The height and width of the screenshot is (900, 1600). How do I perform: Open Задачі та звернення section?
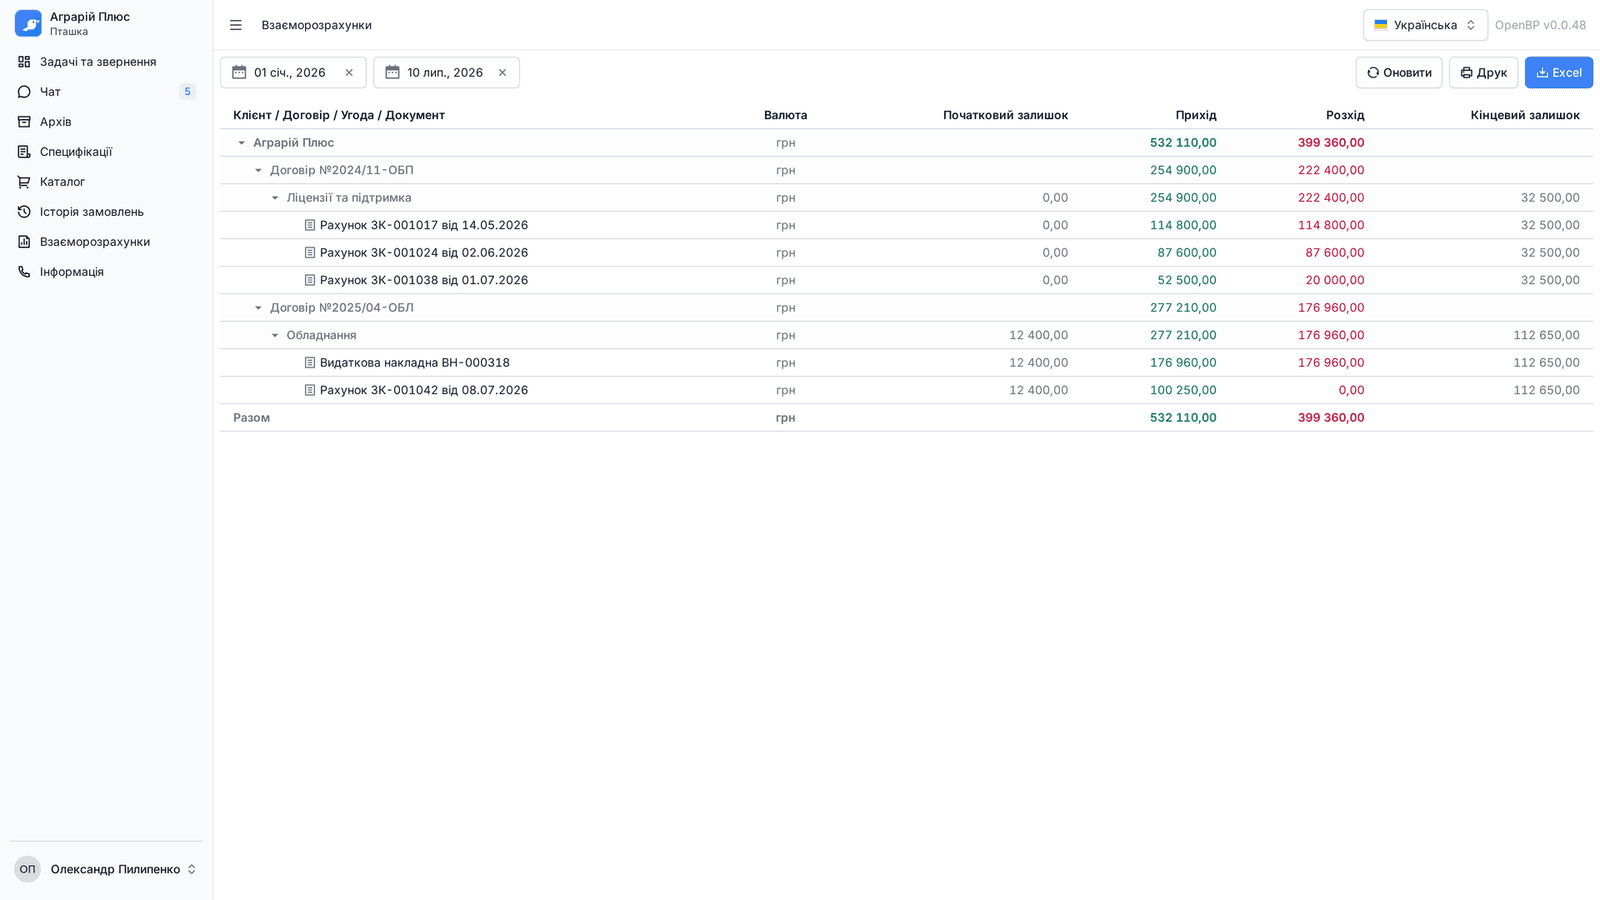pyautogui.click(x=106, y=62)
